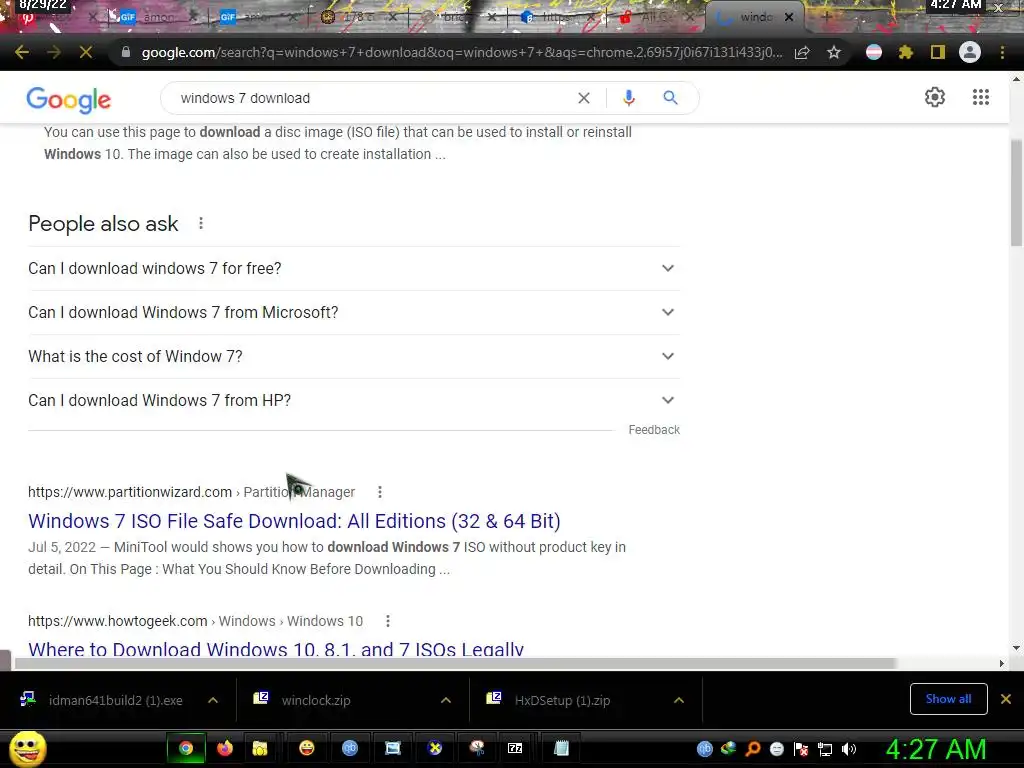Open the notepad taskbar icon
Image resolution: width=1024 pixels, height=768 pixels.
coord(561,748)
